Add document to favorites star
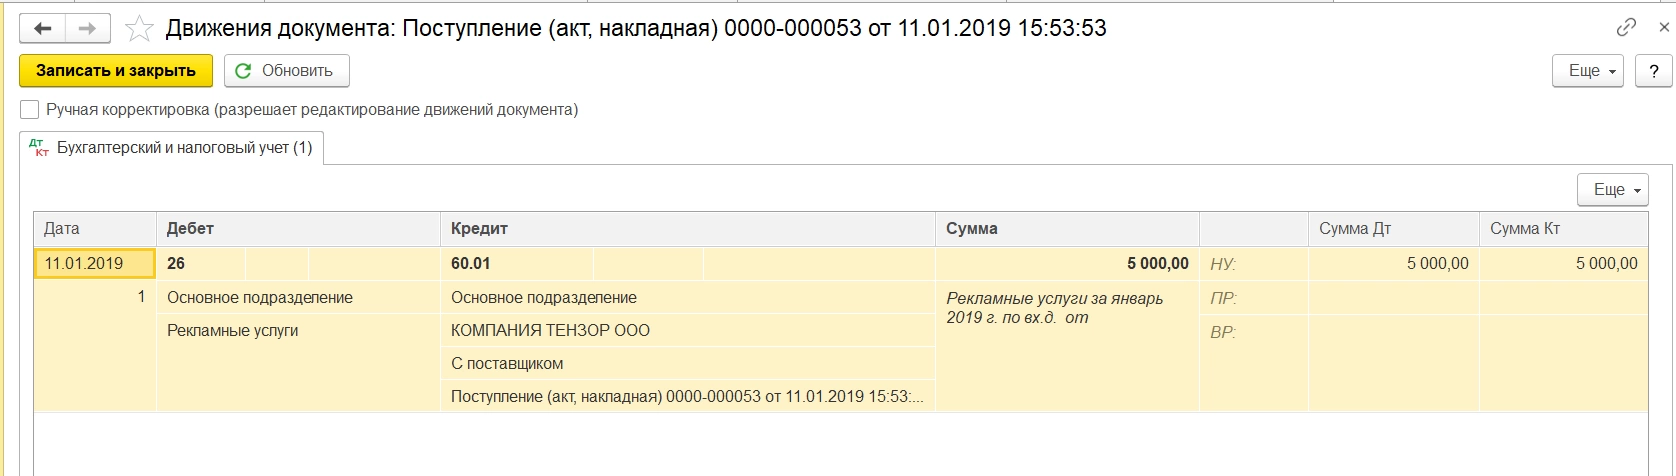 (x=138, y=29)
